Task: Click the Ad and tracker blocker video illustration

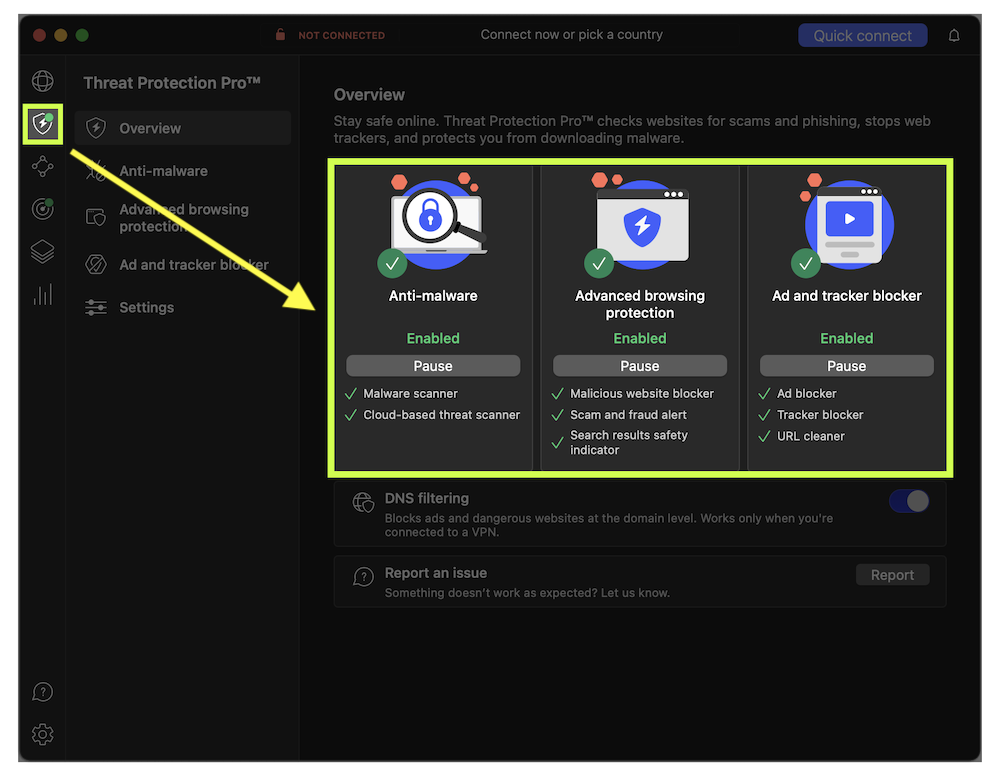Action: (x=846, y=225)
